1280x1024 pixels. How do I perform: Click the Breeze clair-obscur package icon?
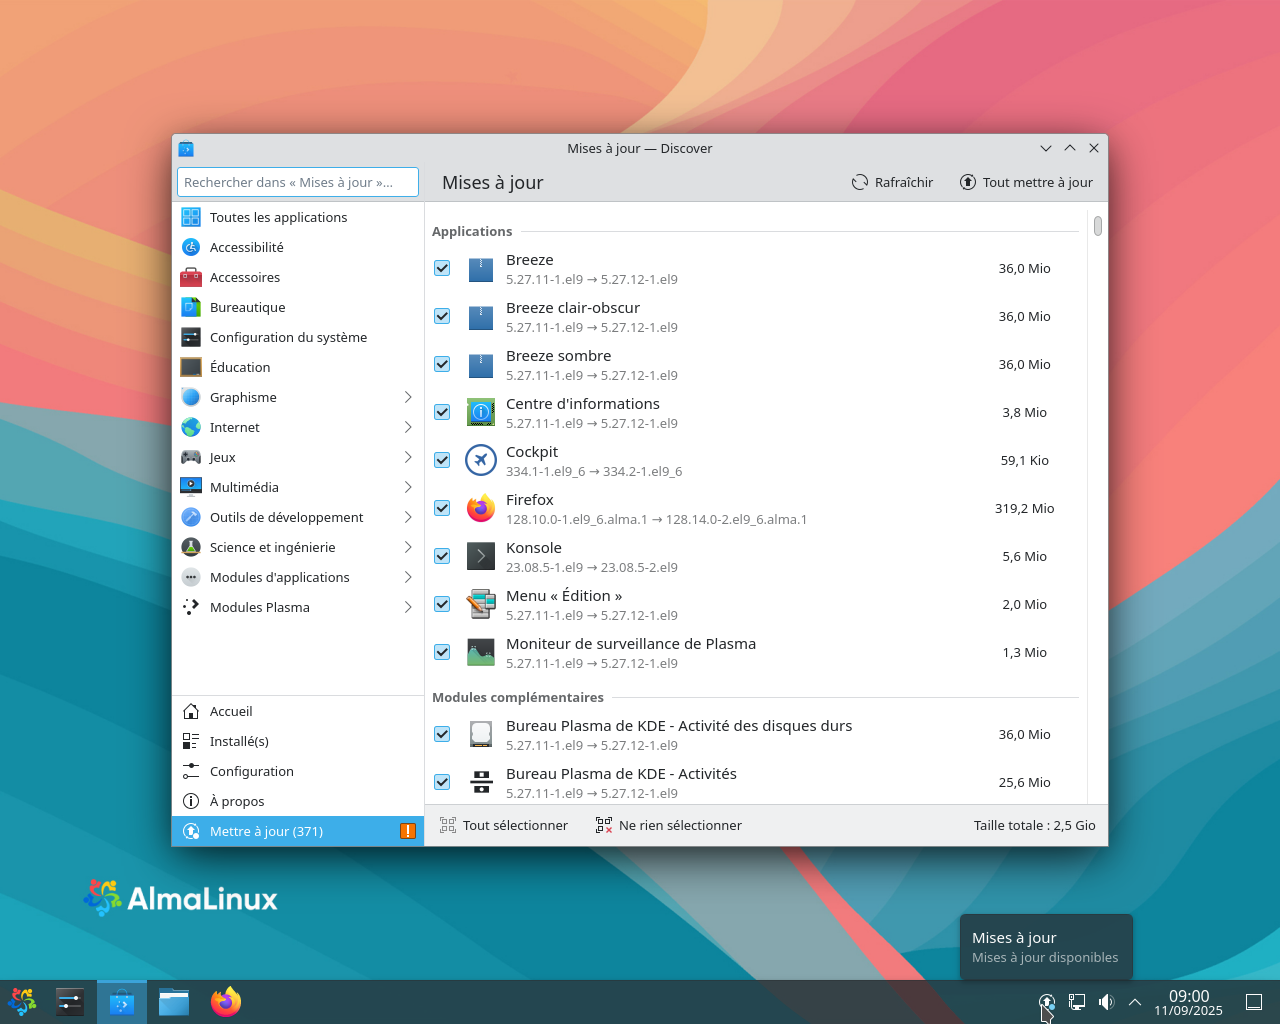point(481,317)
